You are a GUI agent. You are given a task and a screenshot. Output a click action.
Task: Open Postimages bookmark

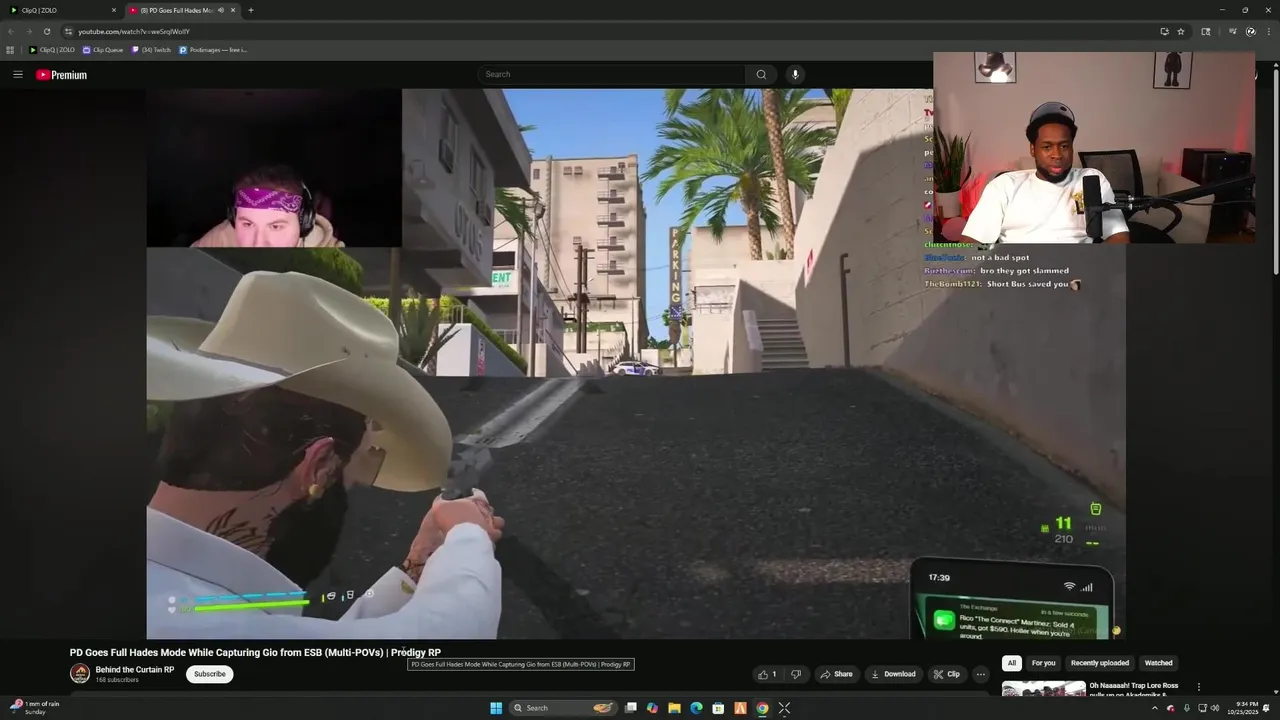[213, 49]
